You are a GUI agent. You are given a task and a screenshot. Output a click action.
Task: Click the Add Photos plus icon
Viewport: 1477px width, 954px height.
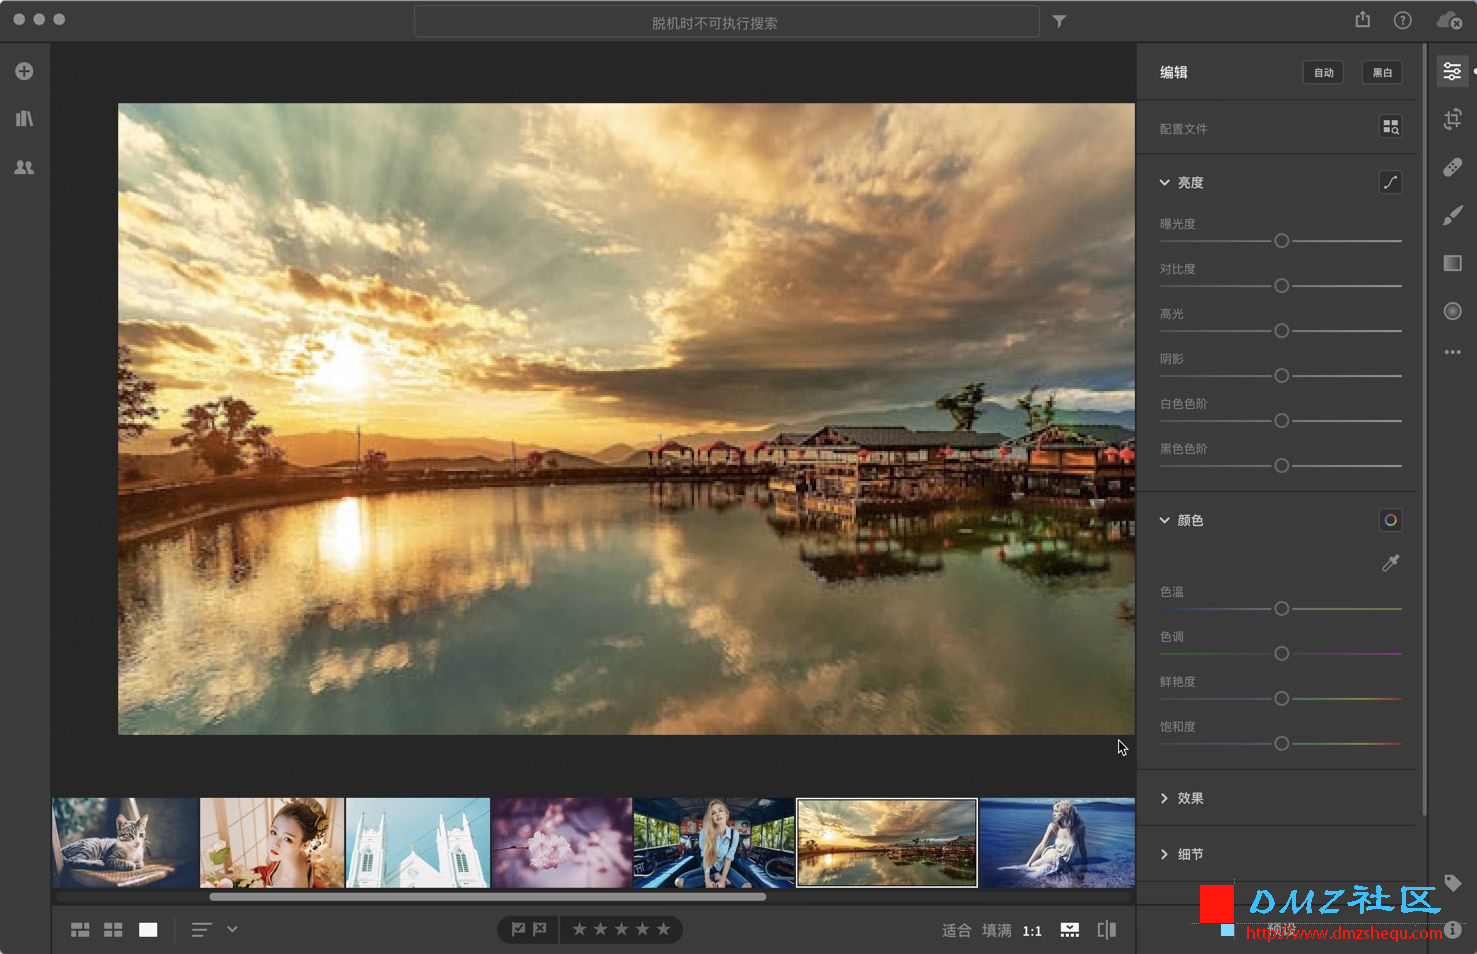tap(24, 71)
